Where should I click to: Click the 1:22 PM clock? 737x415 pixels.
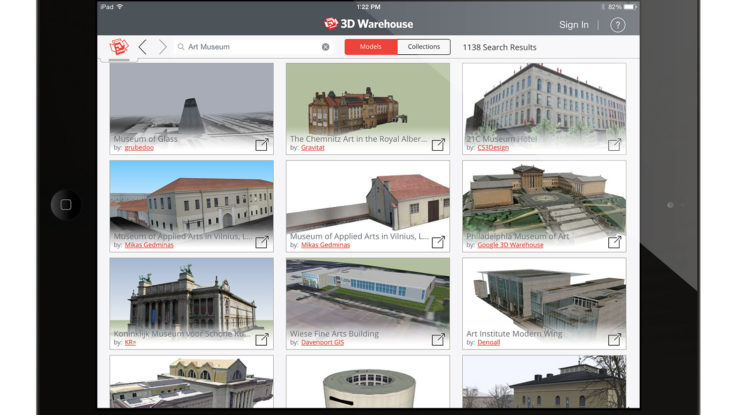point(368,7)
